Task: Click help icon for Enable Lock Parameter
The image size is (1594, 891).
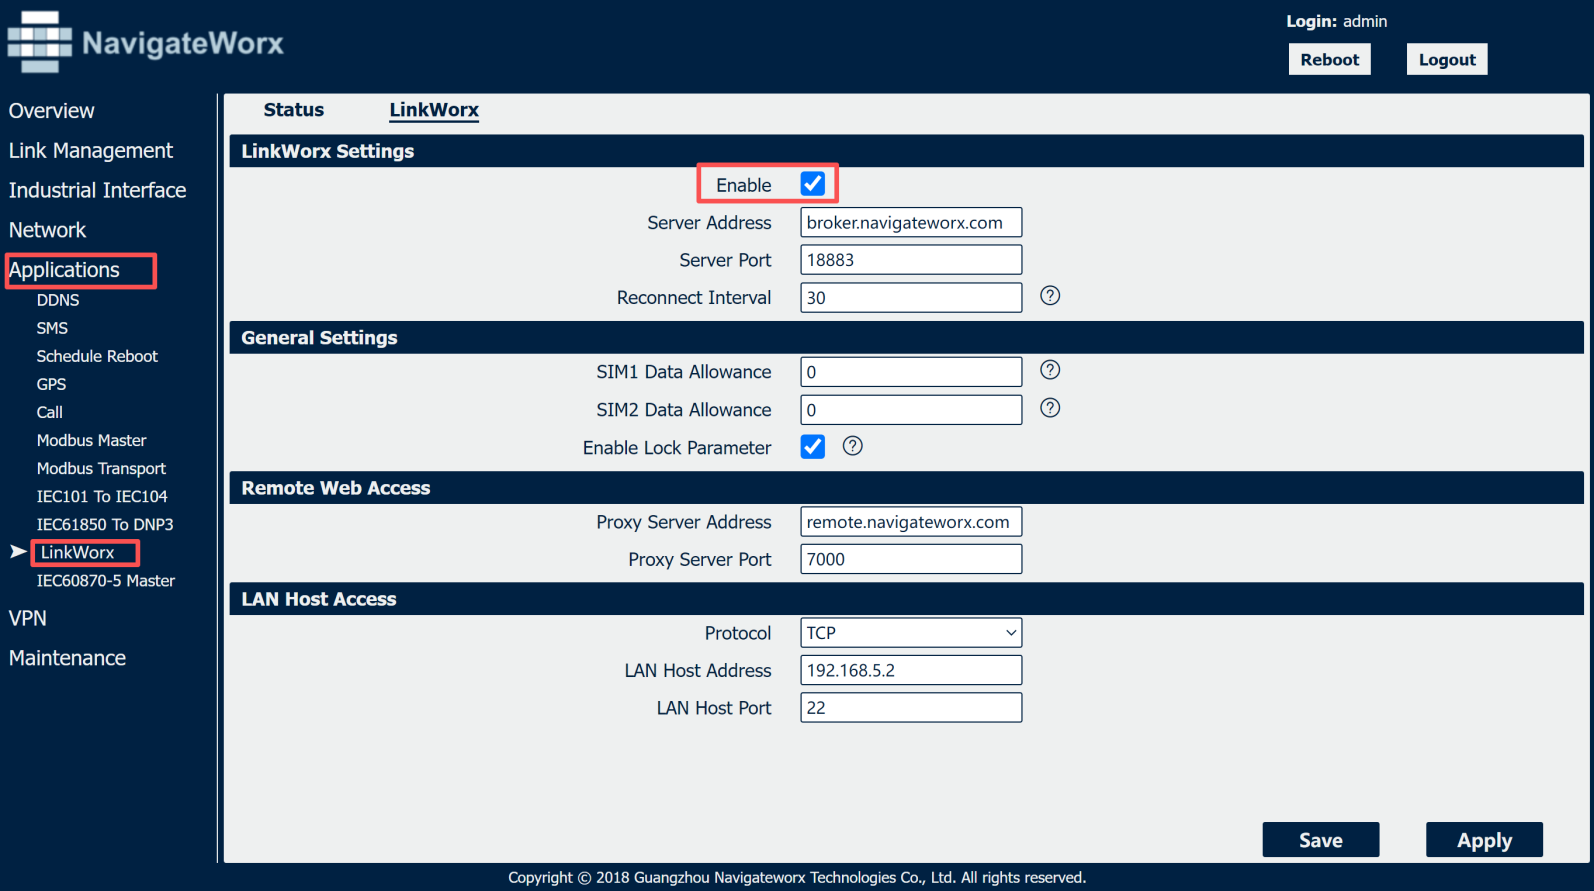Action: coord(852,446)
